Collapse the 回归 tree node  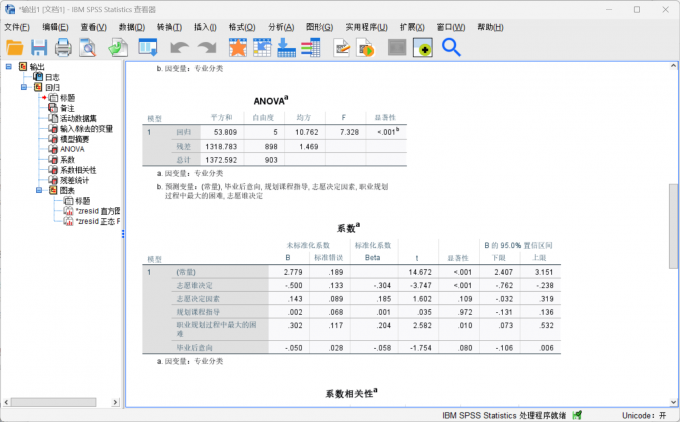[24, 87]
